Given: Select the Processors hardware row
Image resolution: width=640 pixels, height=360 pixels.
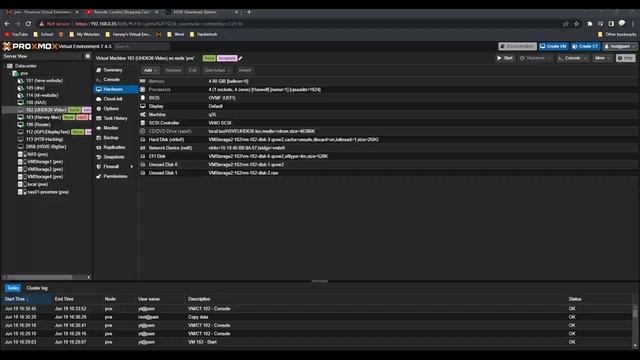Looking at the screenshot, I should pos(389,89).
